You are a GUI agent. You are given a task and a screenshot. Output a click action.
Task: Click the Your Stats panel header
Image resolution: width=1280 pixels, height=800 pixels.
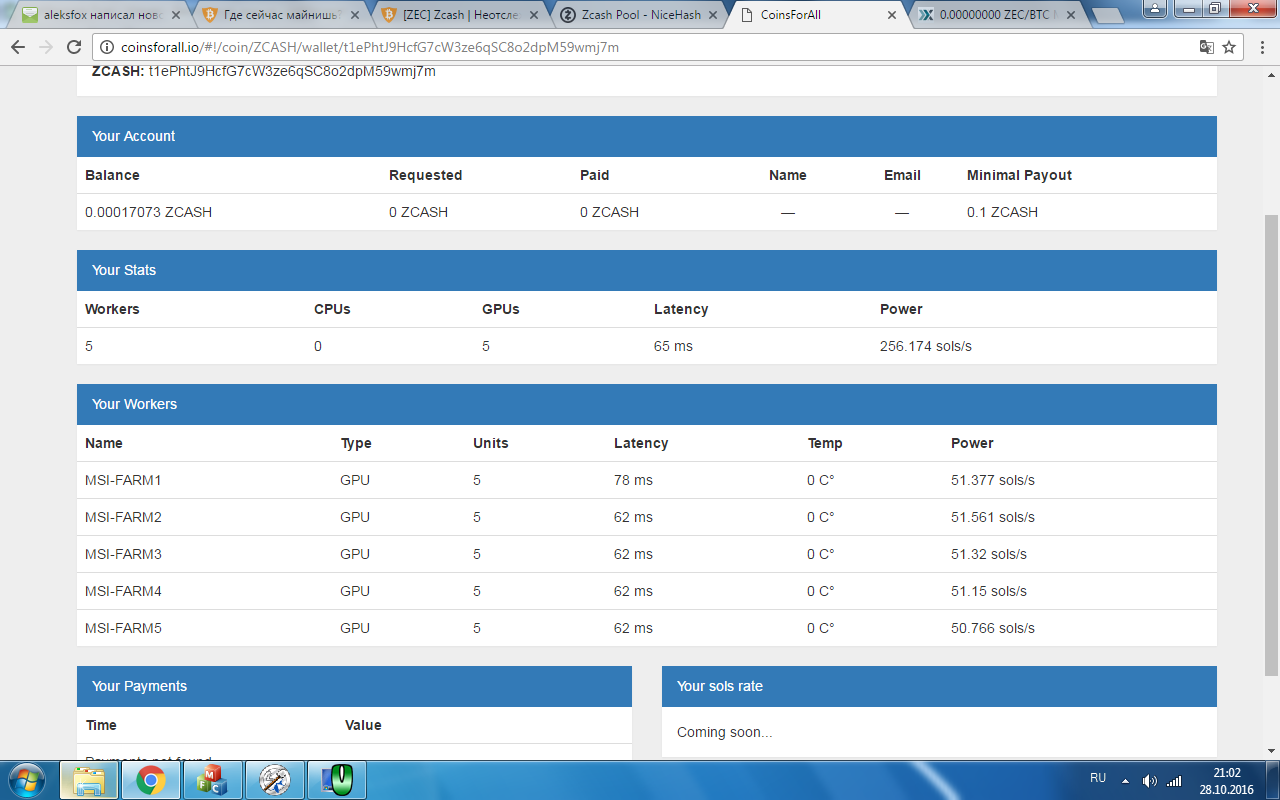coord(647,270)
